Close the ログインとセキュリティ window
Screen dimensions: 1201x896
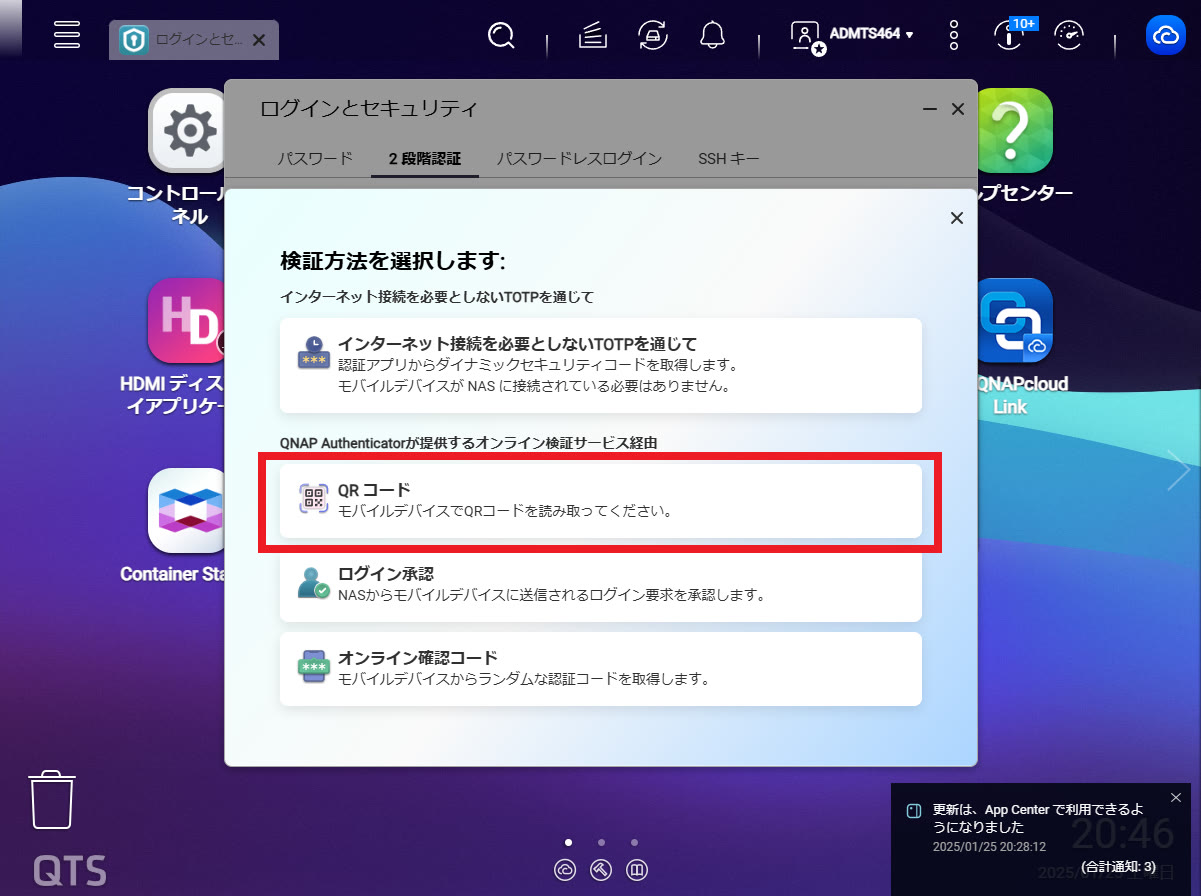pos(958,109)
